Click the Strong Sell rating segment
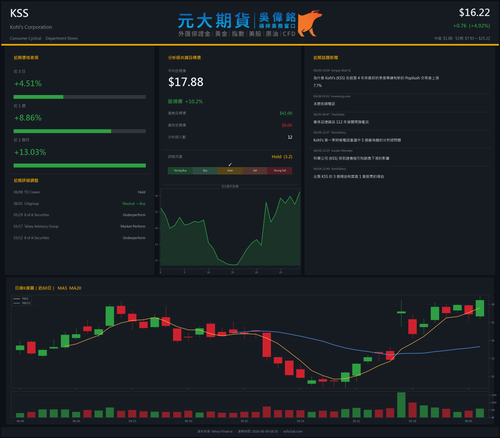This screenshot has width=500, height=438. (280, 171)
